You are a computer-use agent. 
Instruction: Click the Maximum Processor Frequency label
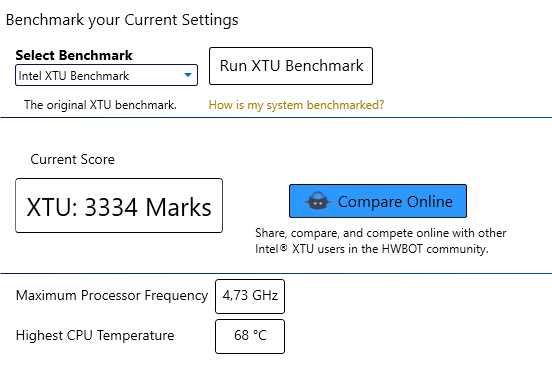click(112, 295)
